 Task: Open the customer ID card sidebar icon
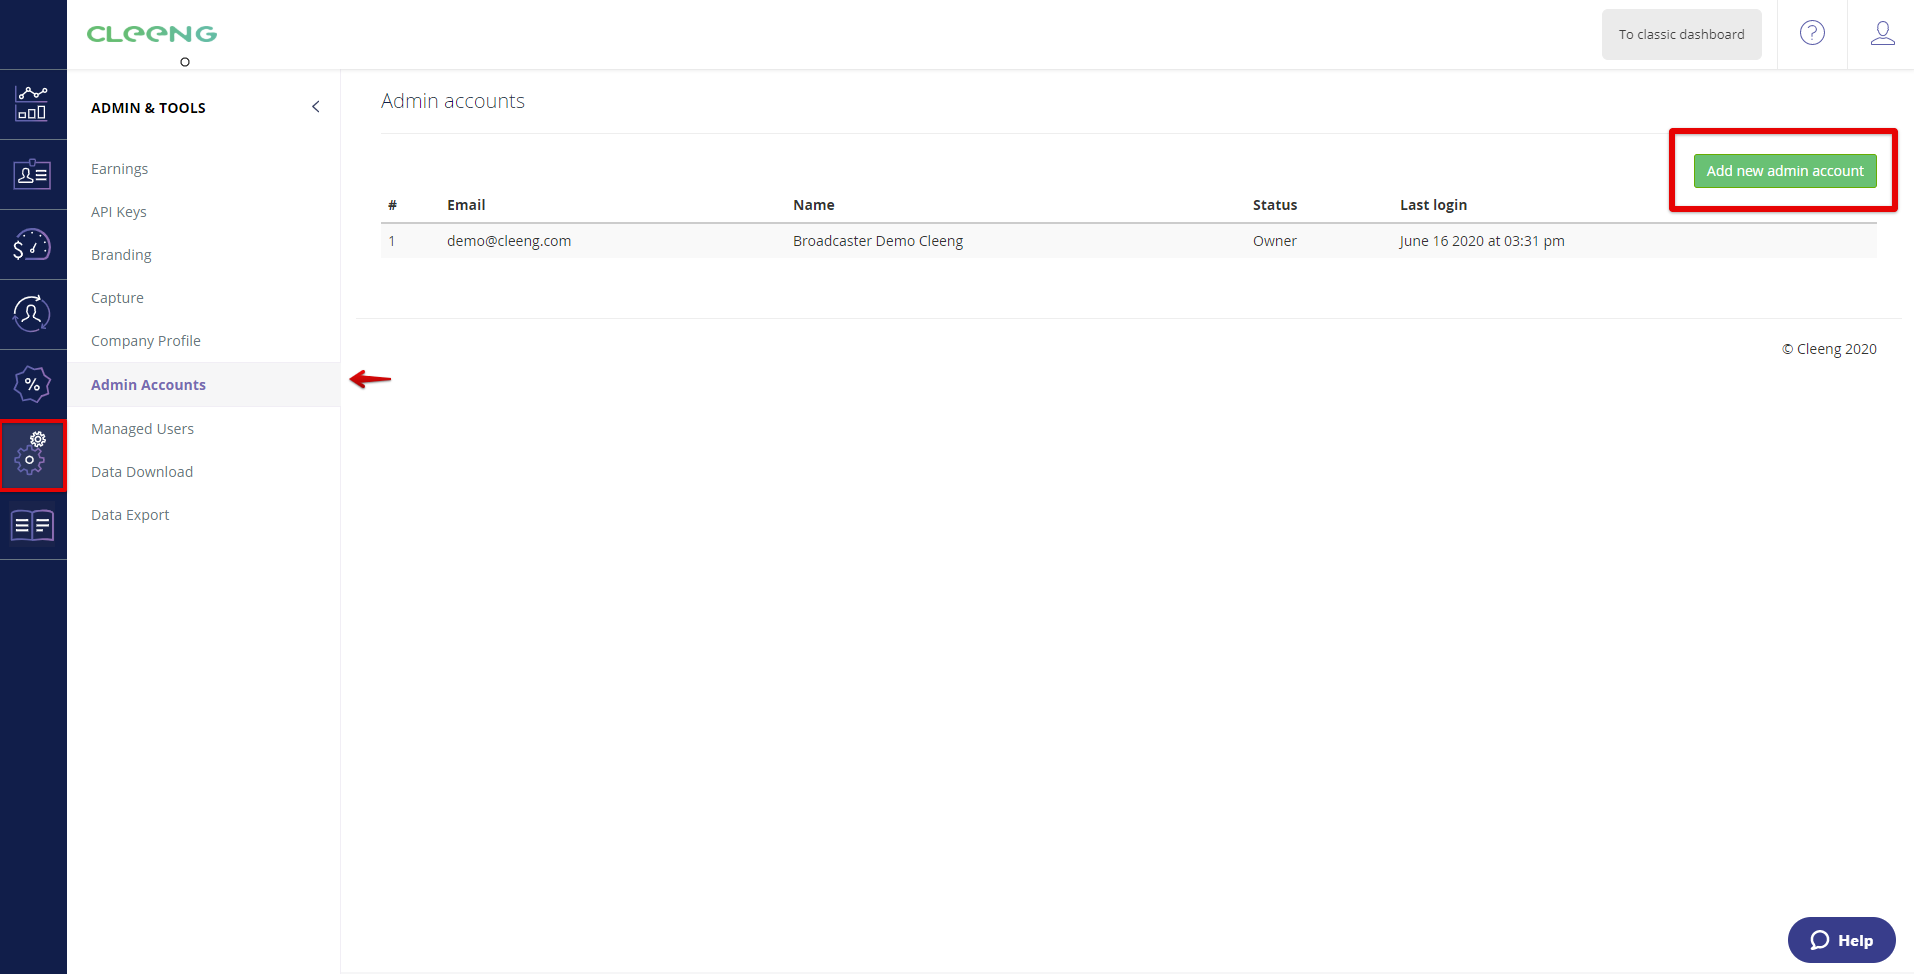pyautogui.click(x=32, y=174)
